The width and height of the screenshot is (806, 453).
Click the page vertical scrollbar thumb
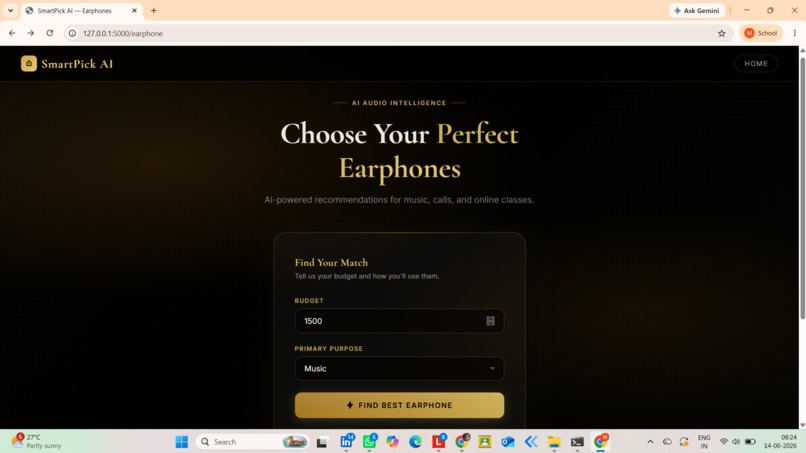pos(802,188)
